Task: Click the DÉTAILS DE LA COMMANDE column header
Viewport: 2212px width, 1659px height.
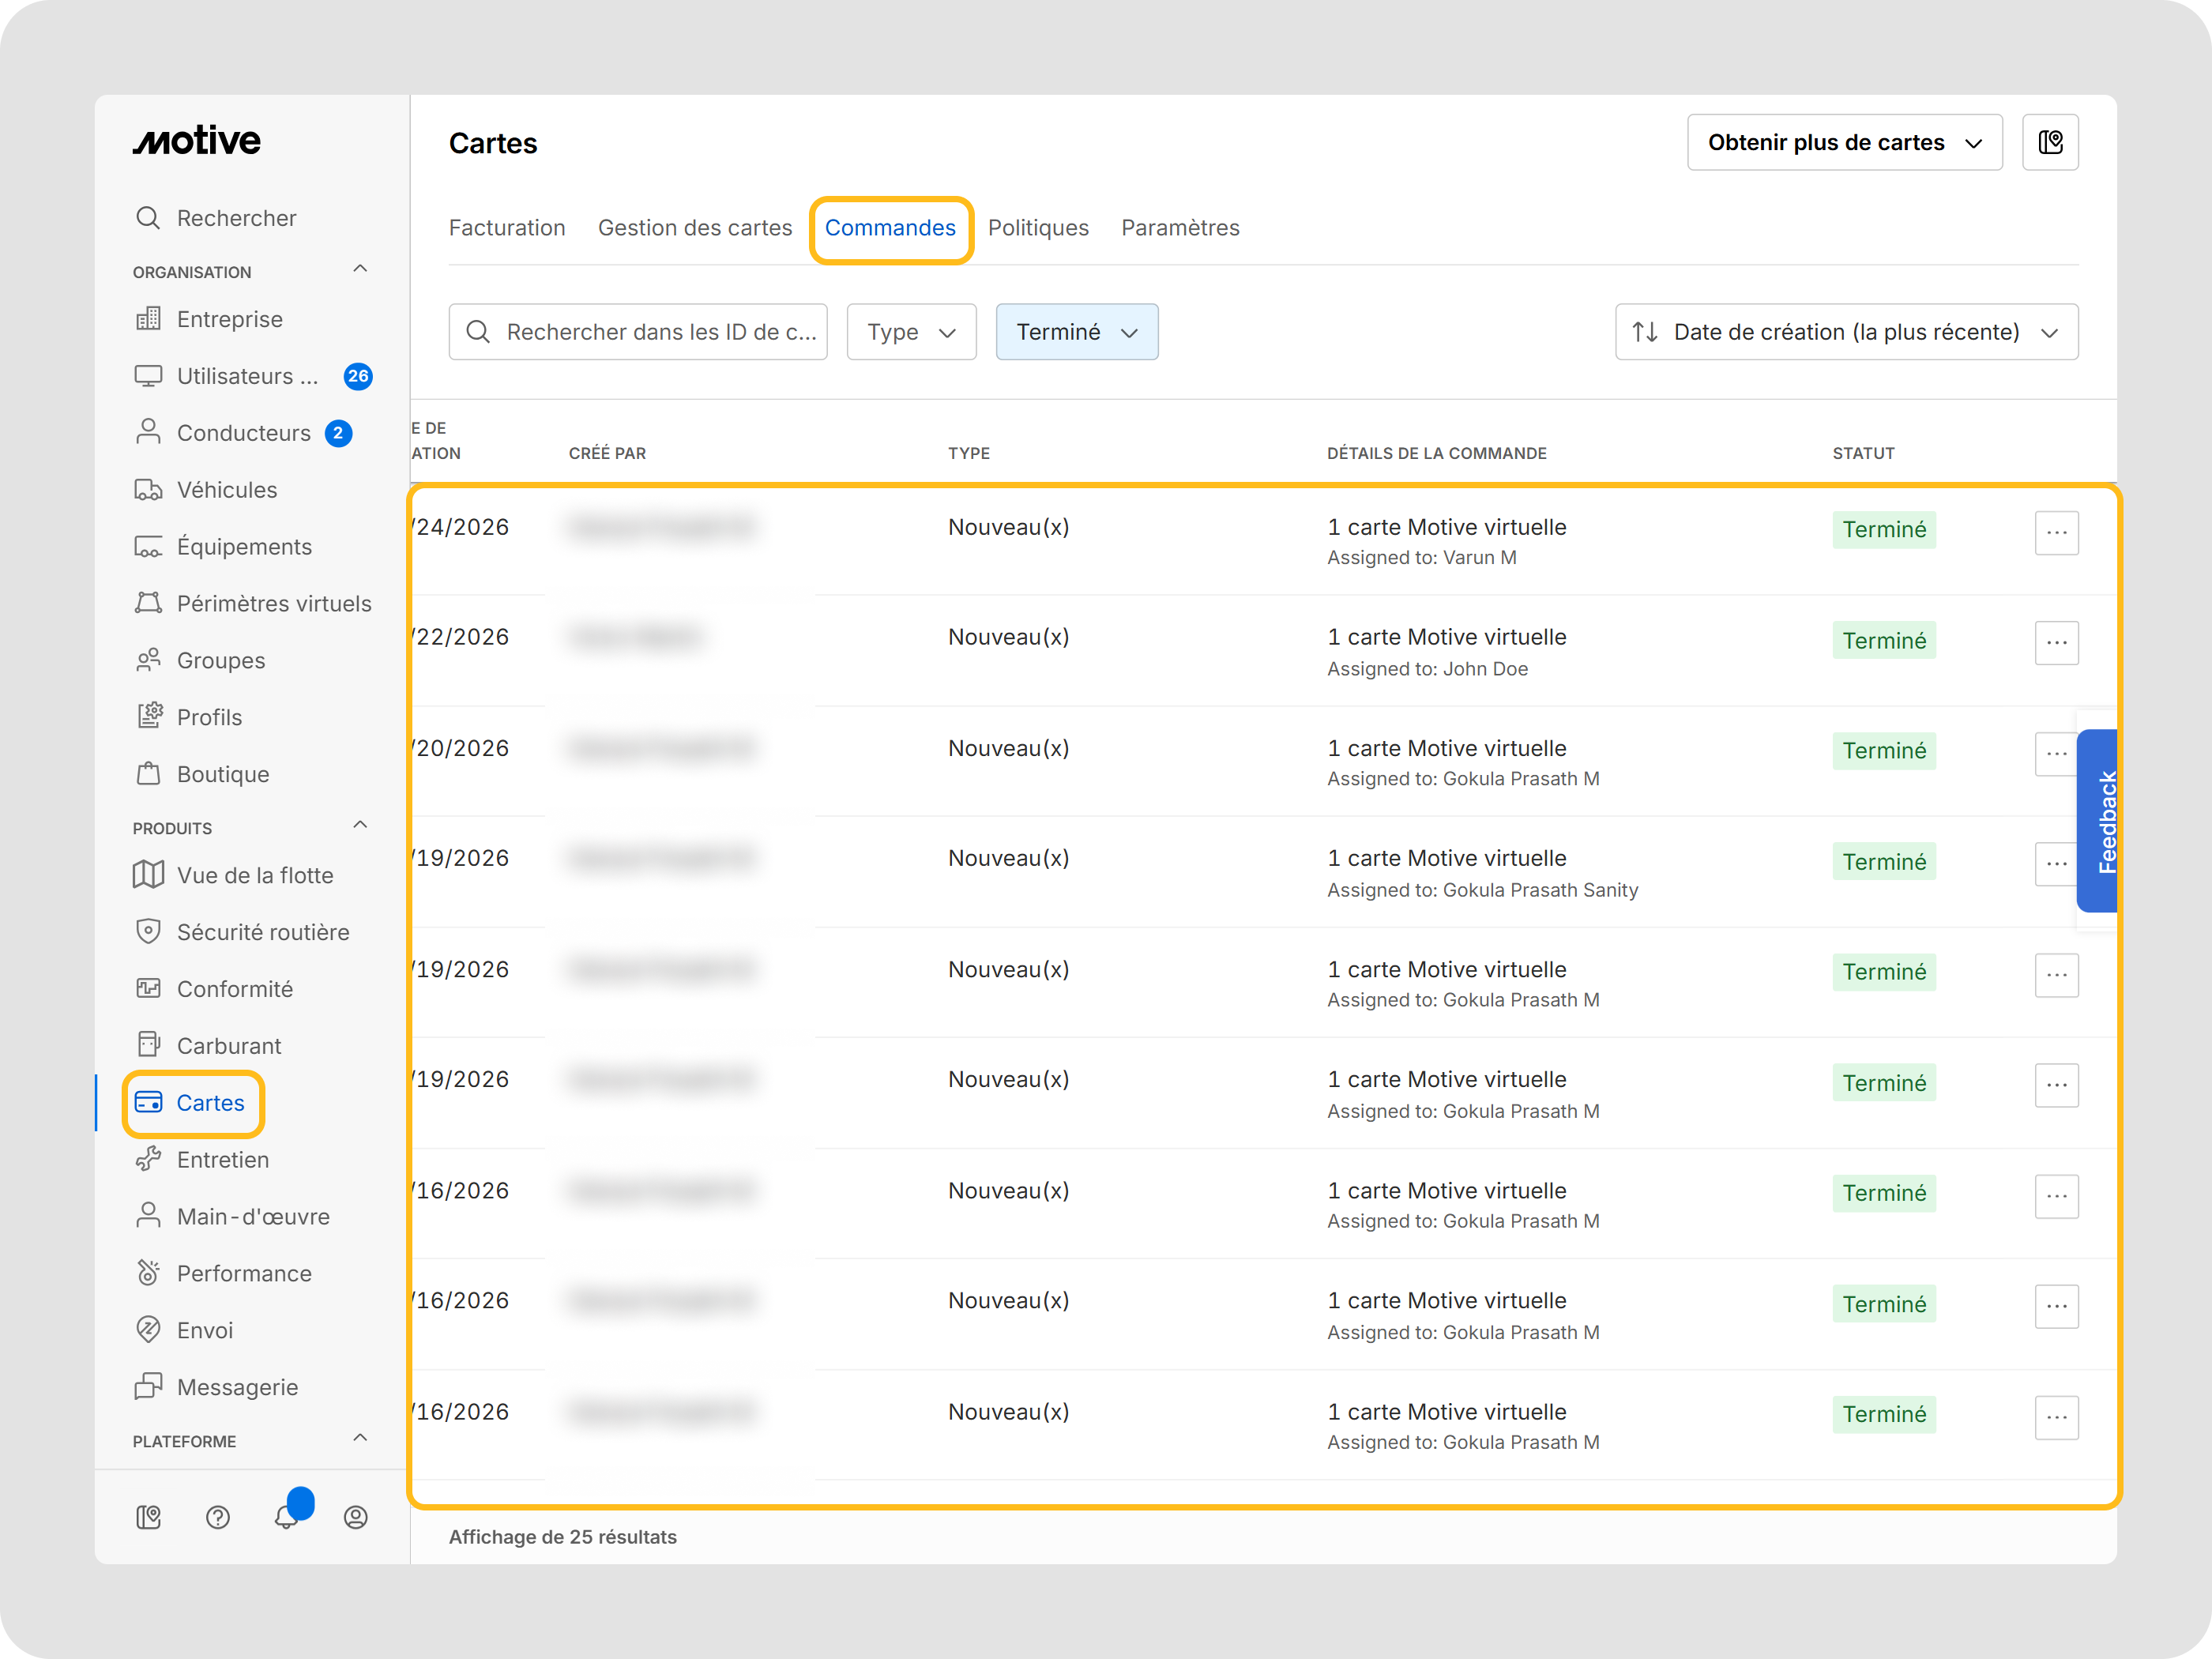Action: point(1437,453)
